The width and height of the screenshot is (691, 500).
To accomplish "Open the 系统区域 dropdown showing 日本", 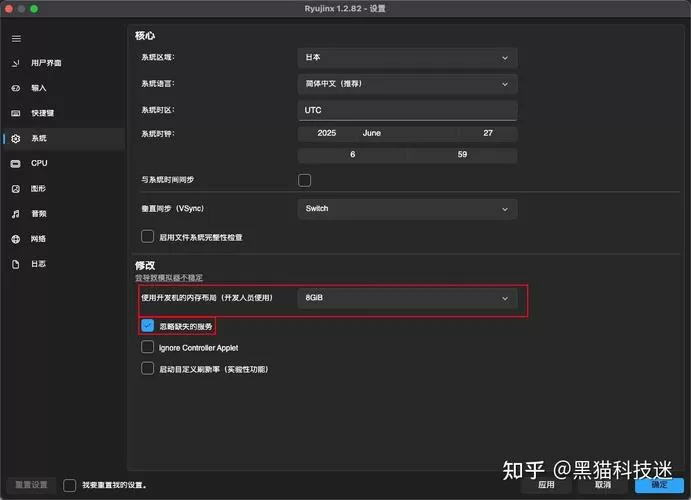I will [x=407, y=58].
